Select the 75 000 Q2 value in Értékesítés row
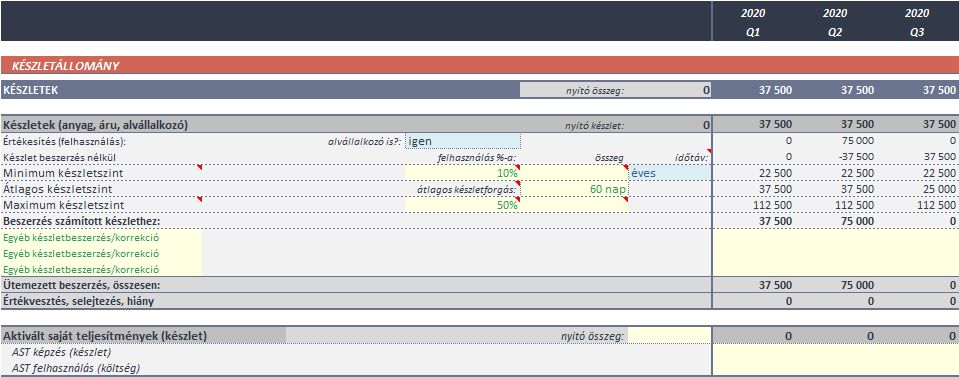This screenshot has height=377, width=959. (x=857, y=141)
